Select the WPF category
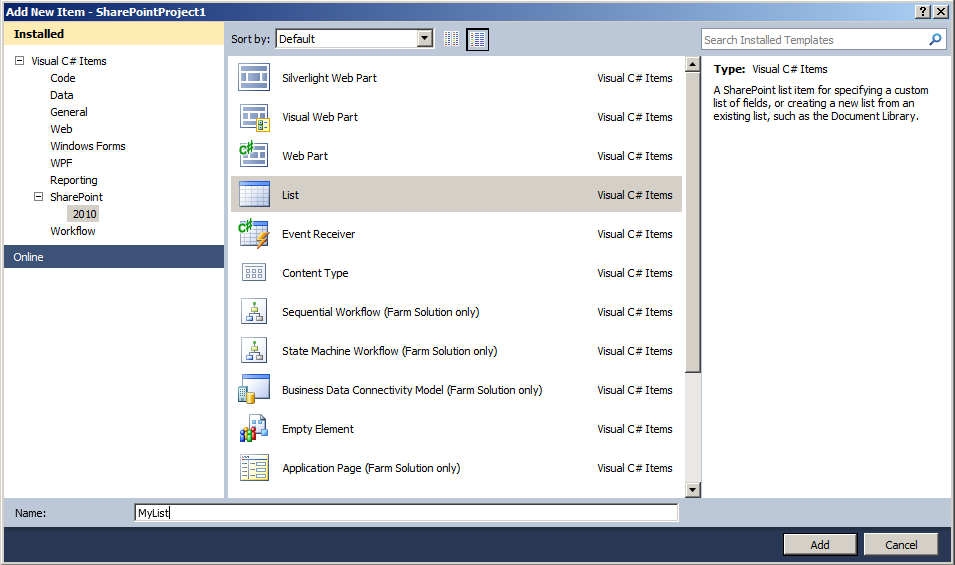 pyautogui.click(x=61, y=163)
